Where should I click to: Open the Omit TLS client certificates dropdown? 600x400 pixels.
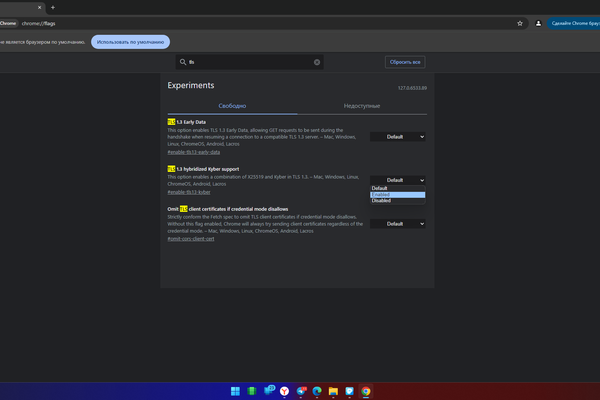click(398, 224)
